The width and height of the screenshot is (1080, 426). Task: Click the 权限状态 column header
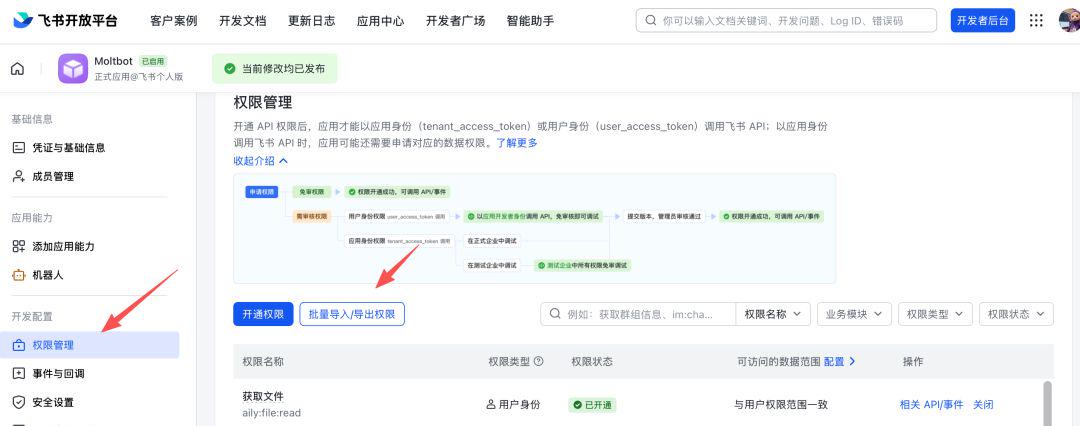[x=592, y=361]
